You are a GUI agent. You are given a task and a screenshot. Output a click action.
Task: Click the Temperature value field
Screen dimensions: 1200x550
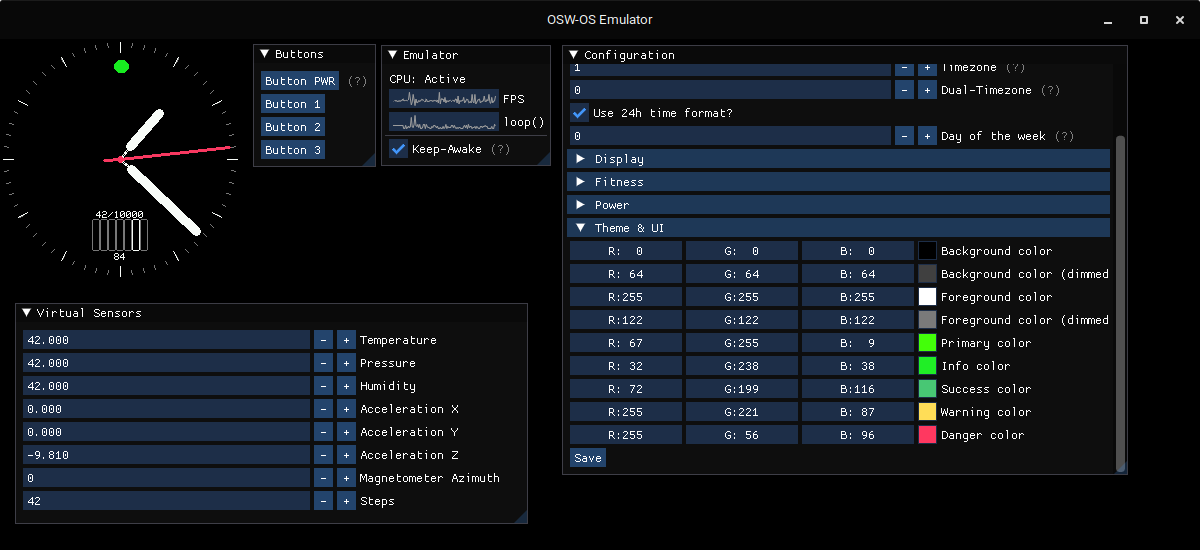[x=166, y=340]
